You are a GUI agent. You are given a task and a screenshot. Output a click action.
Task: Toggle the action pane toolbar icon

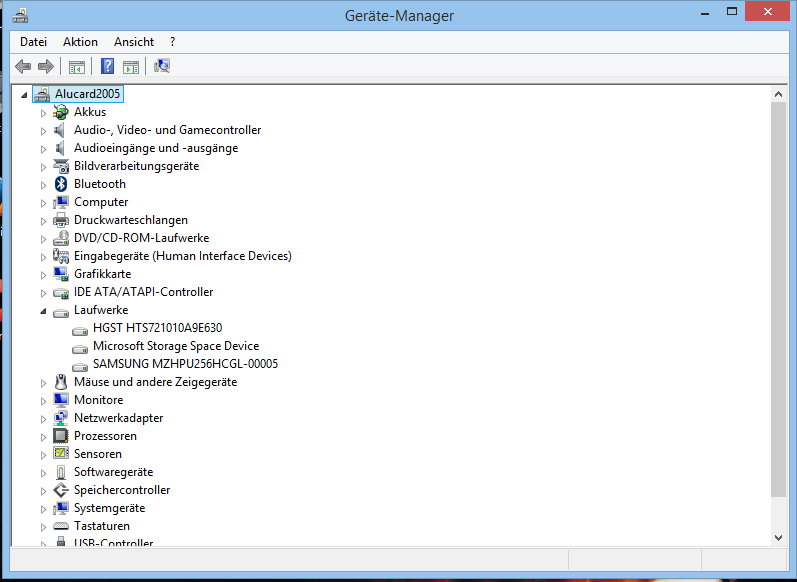[x=131, y=67]
